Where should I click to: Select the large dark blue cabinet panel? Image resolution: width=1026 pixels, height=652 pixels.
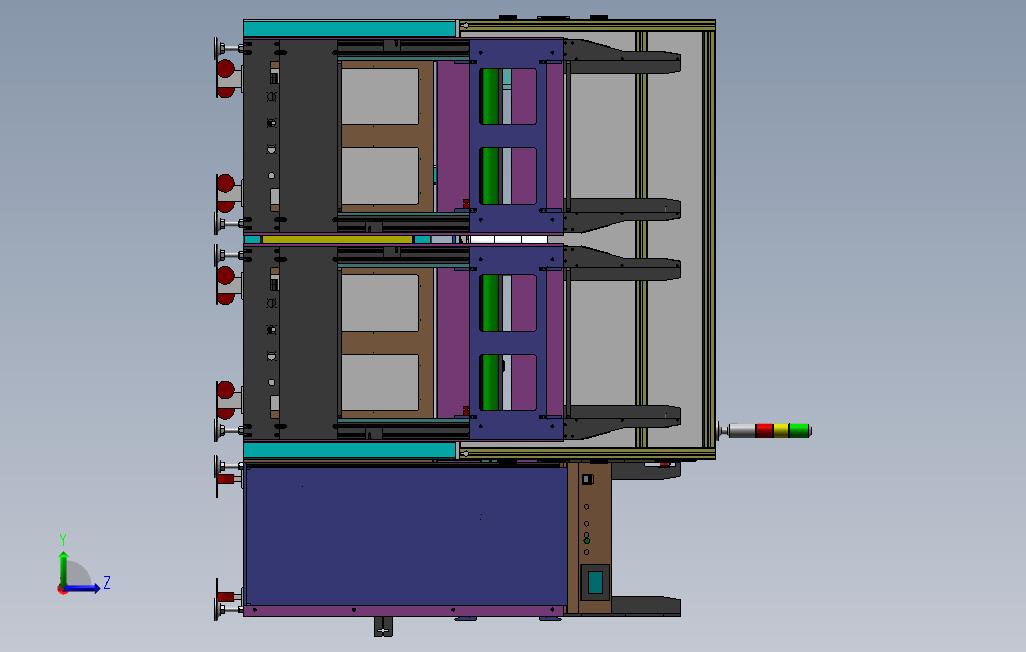[406, 536]
